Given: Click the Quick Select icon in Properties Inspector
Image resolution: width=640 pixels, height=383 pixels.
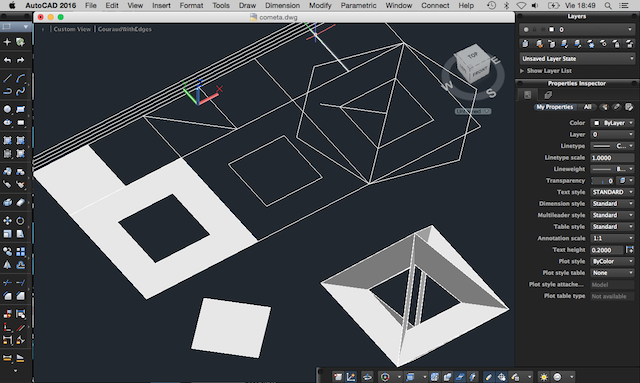Looking at the screenshot, I should pyautogui.click(x=604, y=107).
